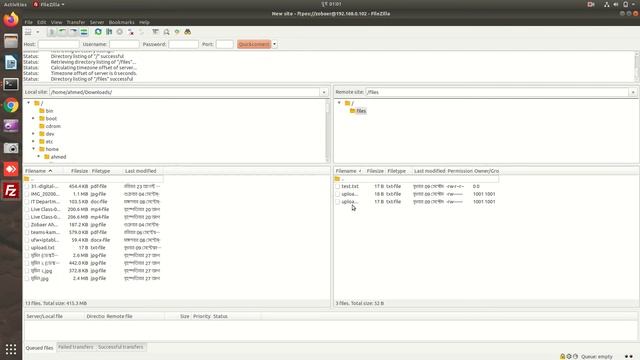Disconnect from the current server
Screen dimensions: 640x360
[131, 32]
